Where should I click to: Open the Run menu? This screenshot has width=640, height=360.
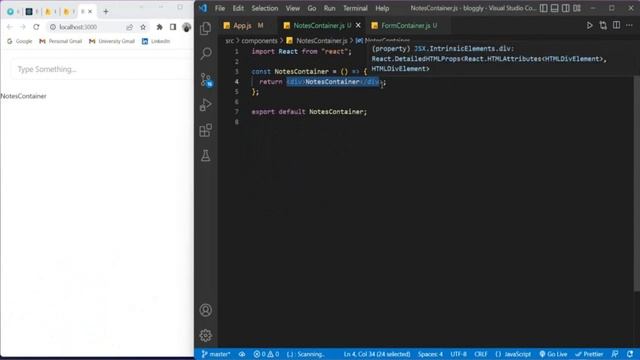329,8
